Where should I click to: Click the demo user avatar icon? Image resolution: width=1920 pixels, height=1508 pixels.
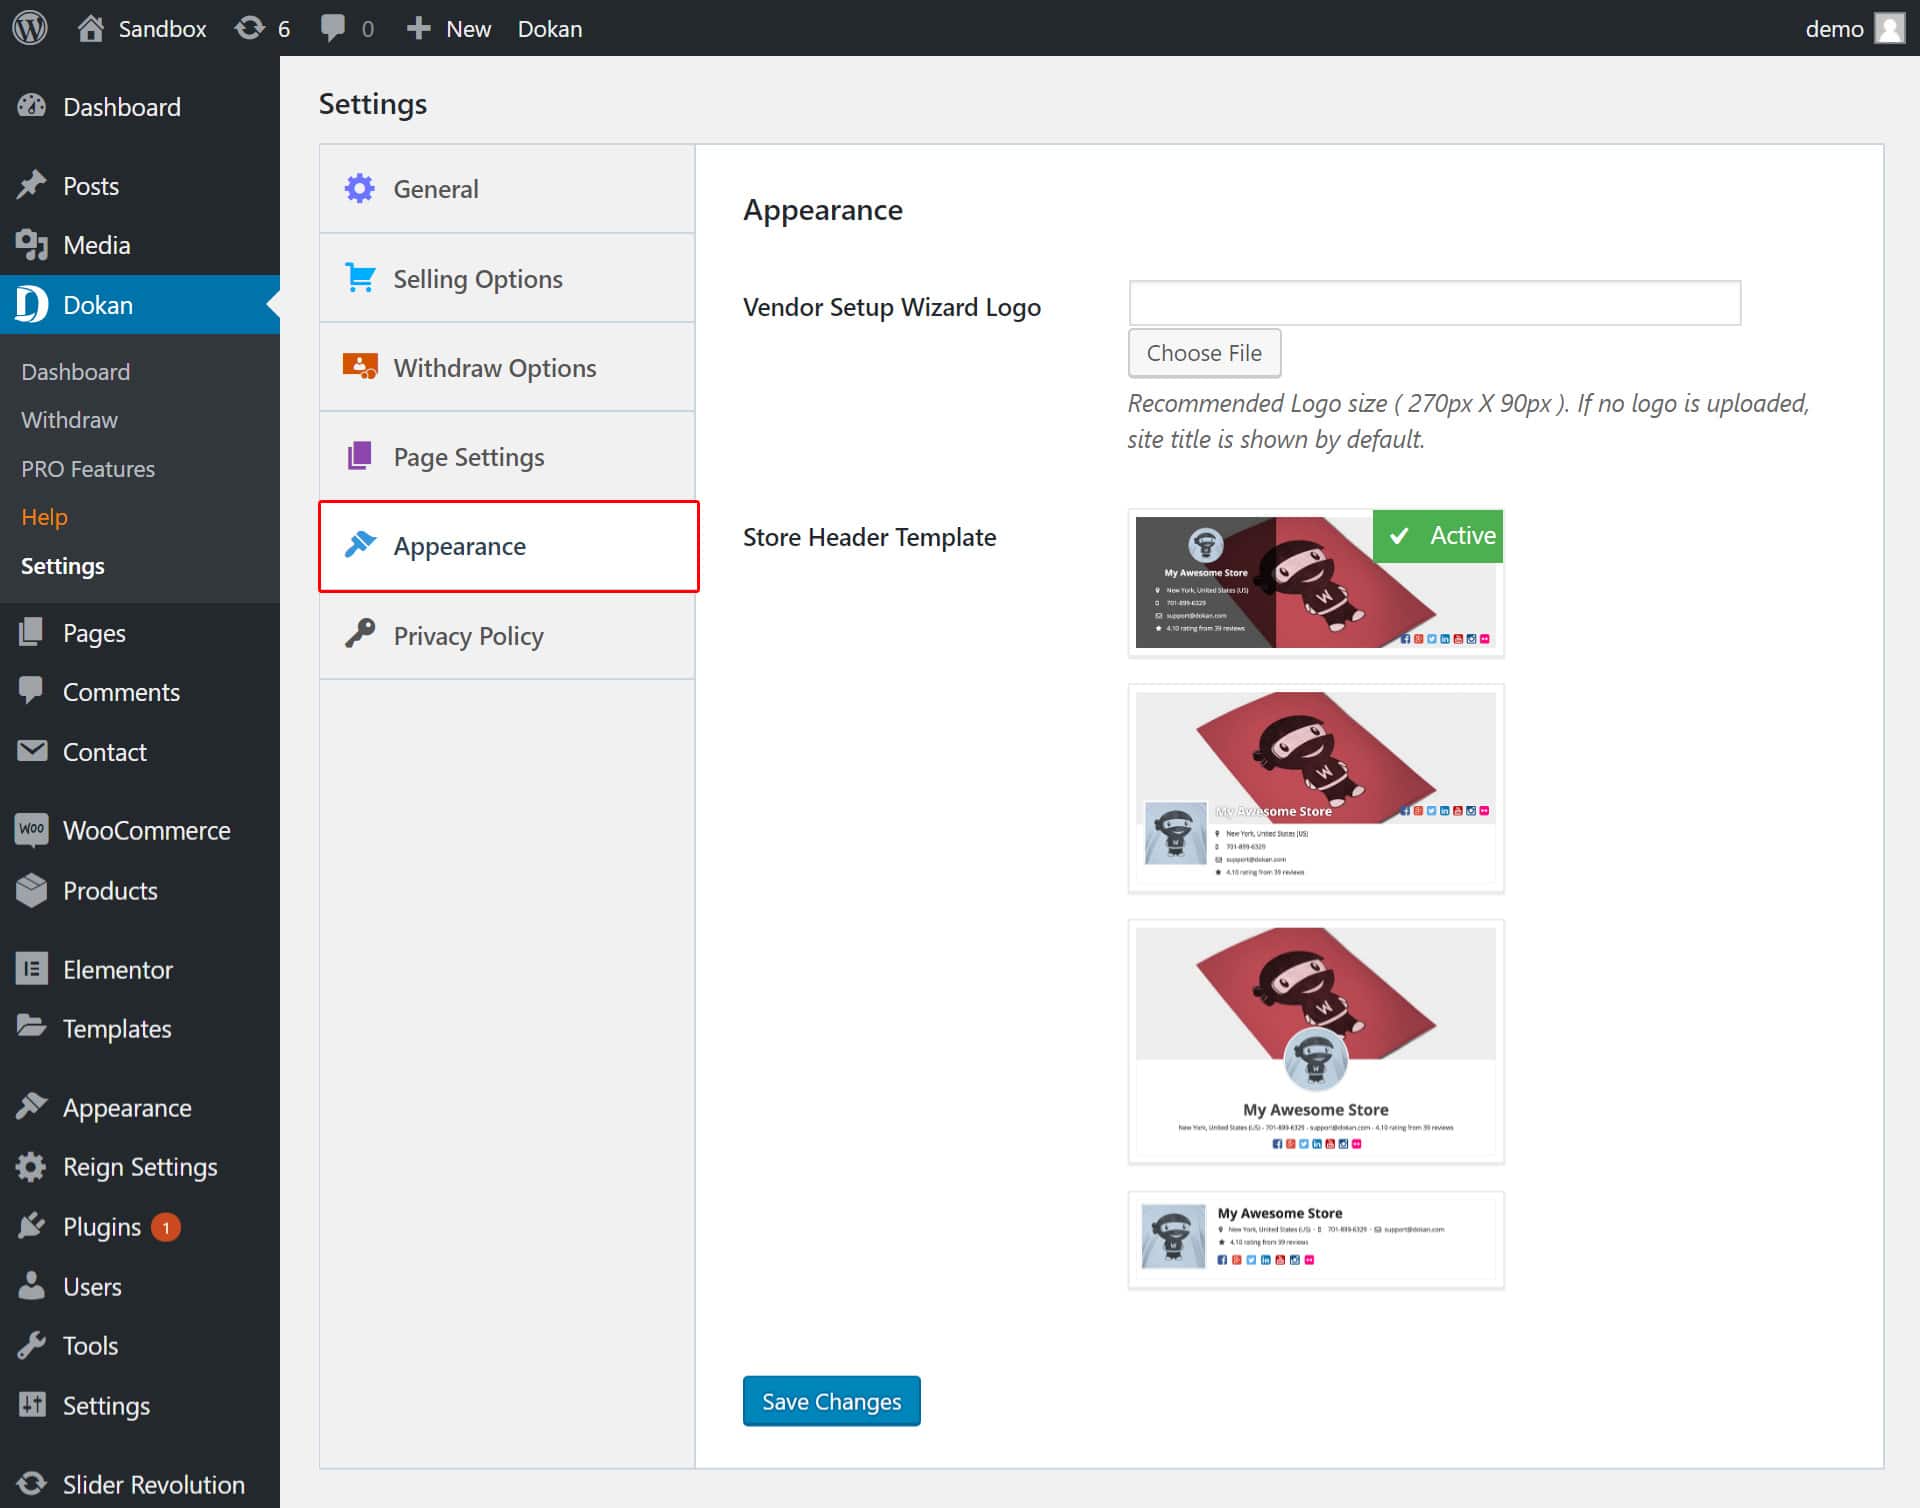pos(1889,28)
